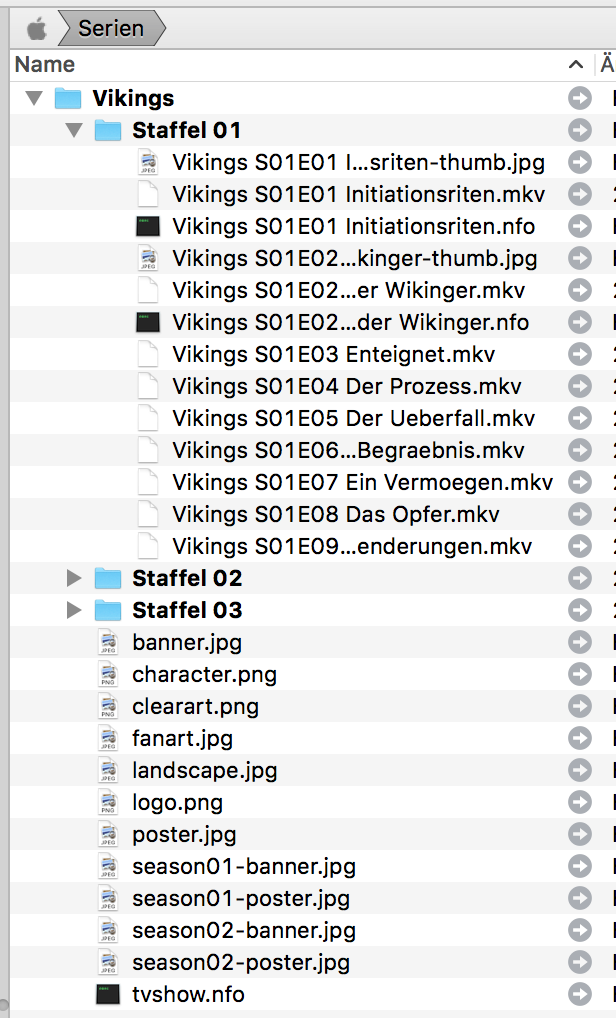The width and height of the screenshot is (616, 1018).
Task: Click the arrow button on fanart.jpg row
Action: 580,738
